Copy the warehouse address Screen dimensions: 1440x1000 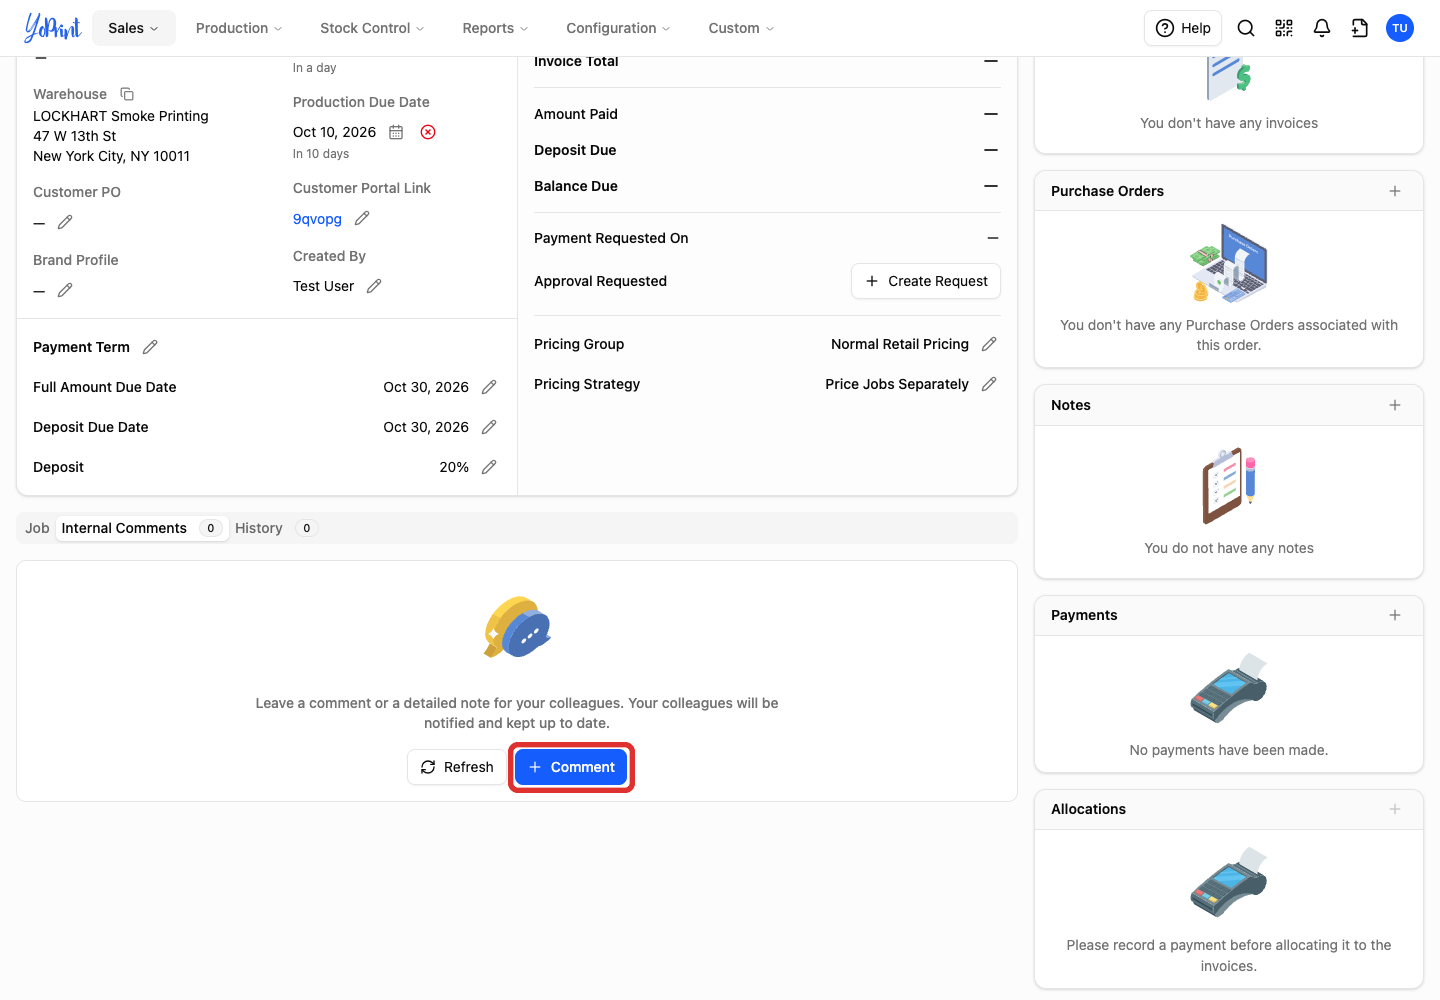click(x=127, y=94)
